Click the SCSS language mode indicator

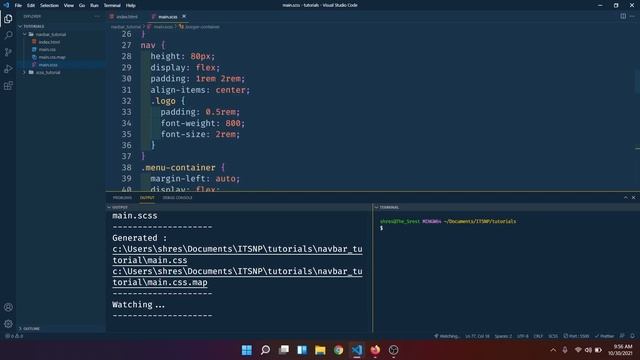[x=553, y=336]
